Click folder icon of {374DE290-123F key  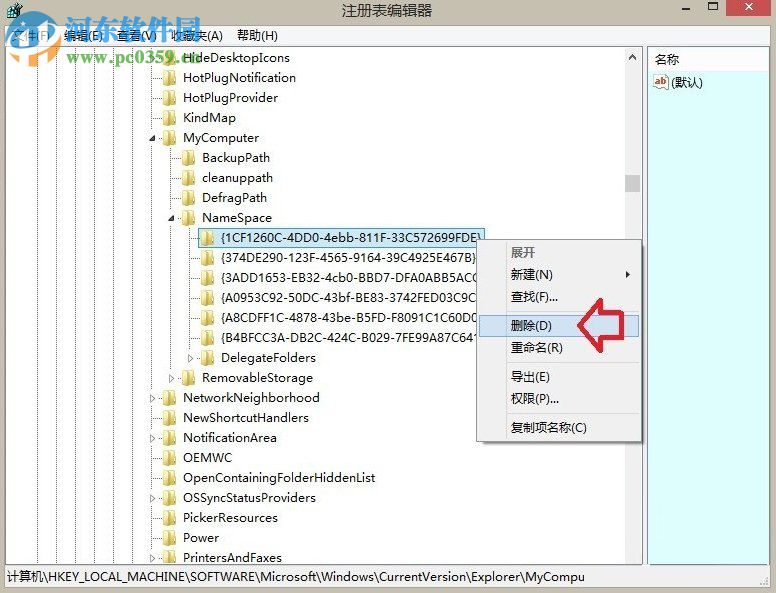click(x=207, y=258)
